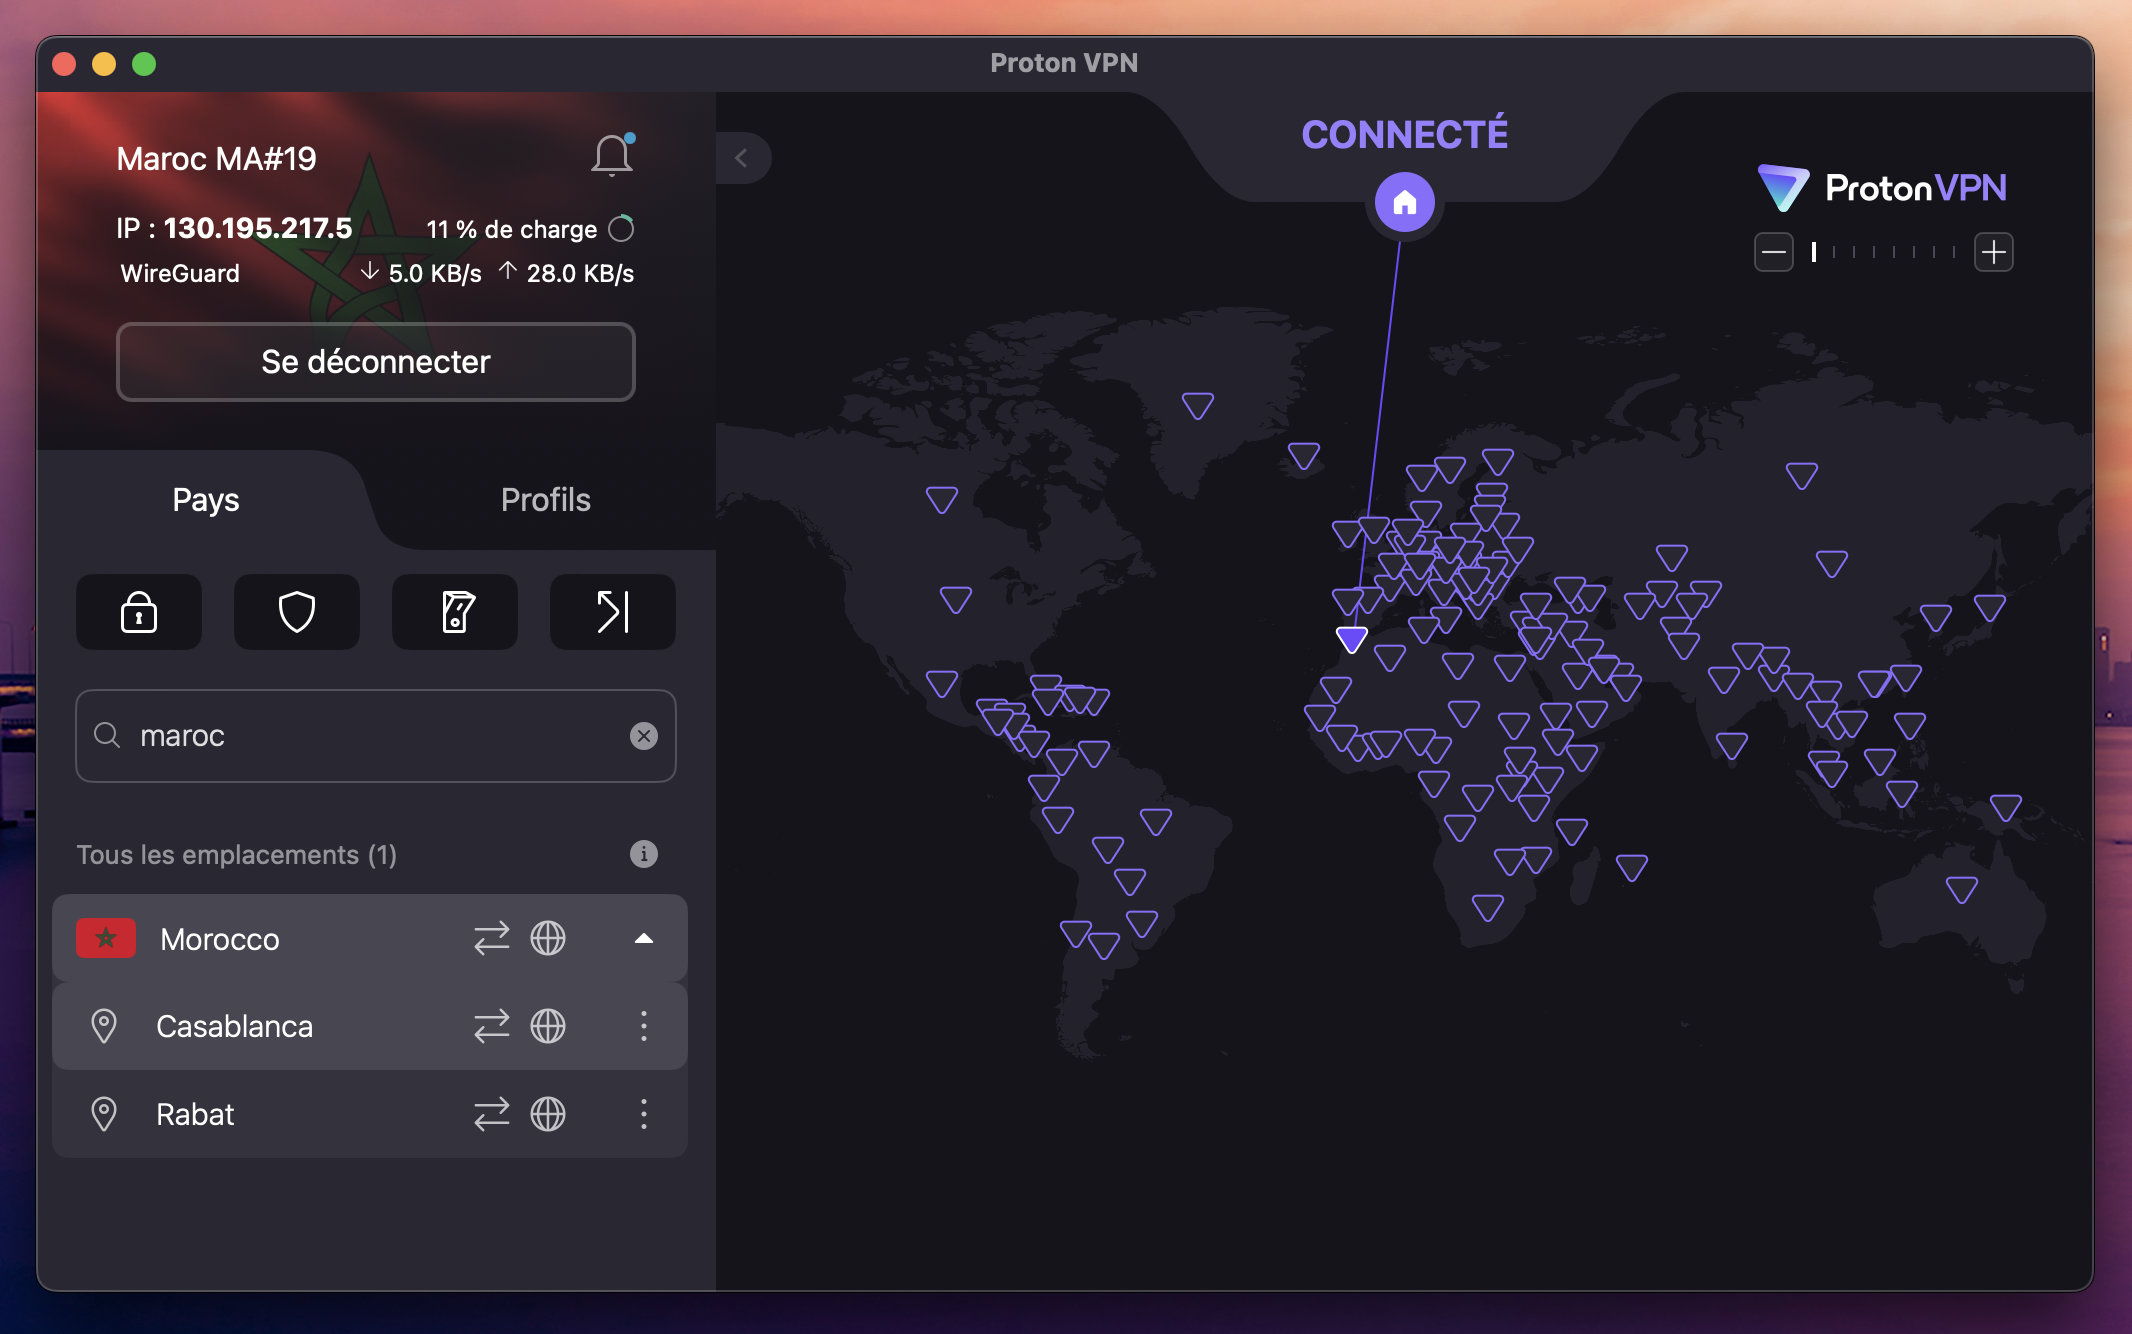Image resolution: width=2132 pixels, height=1334 pixels.
Task: Clear the maroc search text
Action: point(644,736)
